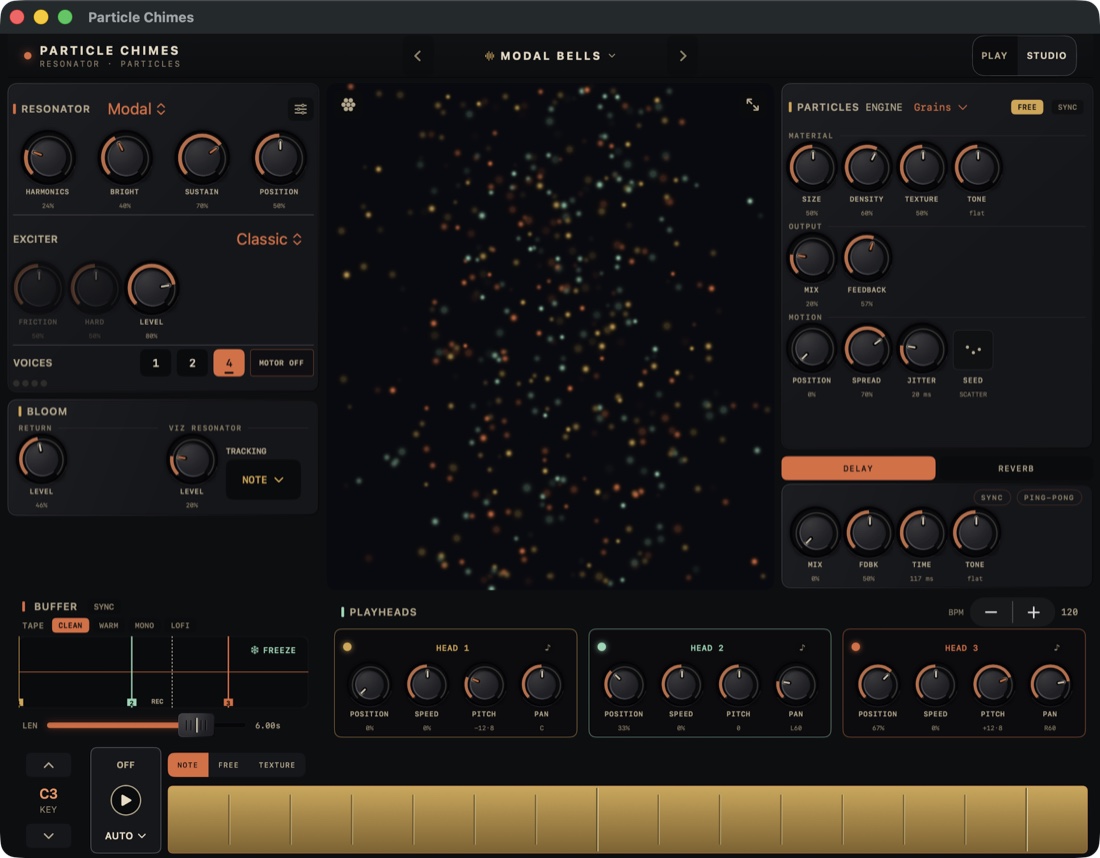
Task: Switch particles timing to Sync
Action: (x=1066, y=107)
